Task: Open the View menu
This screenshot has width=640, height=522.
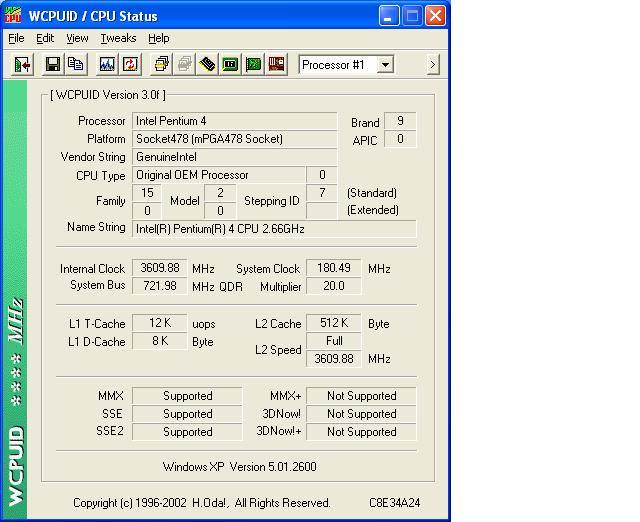Action: click(77, 38)
